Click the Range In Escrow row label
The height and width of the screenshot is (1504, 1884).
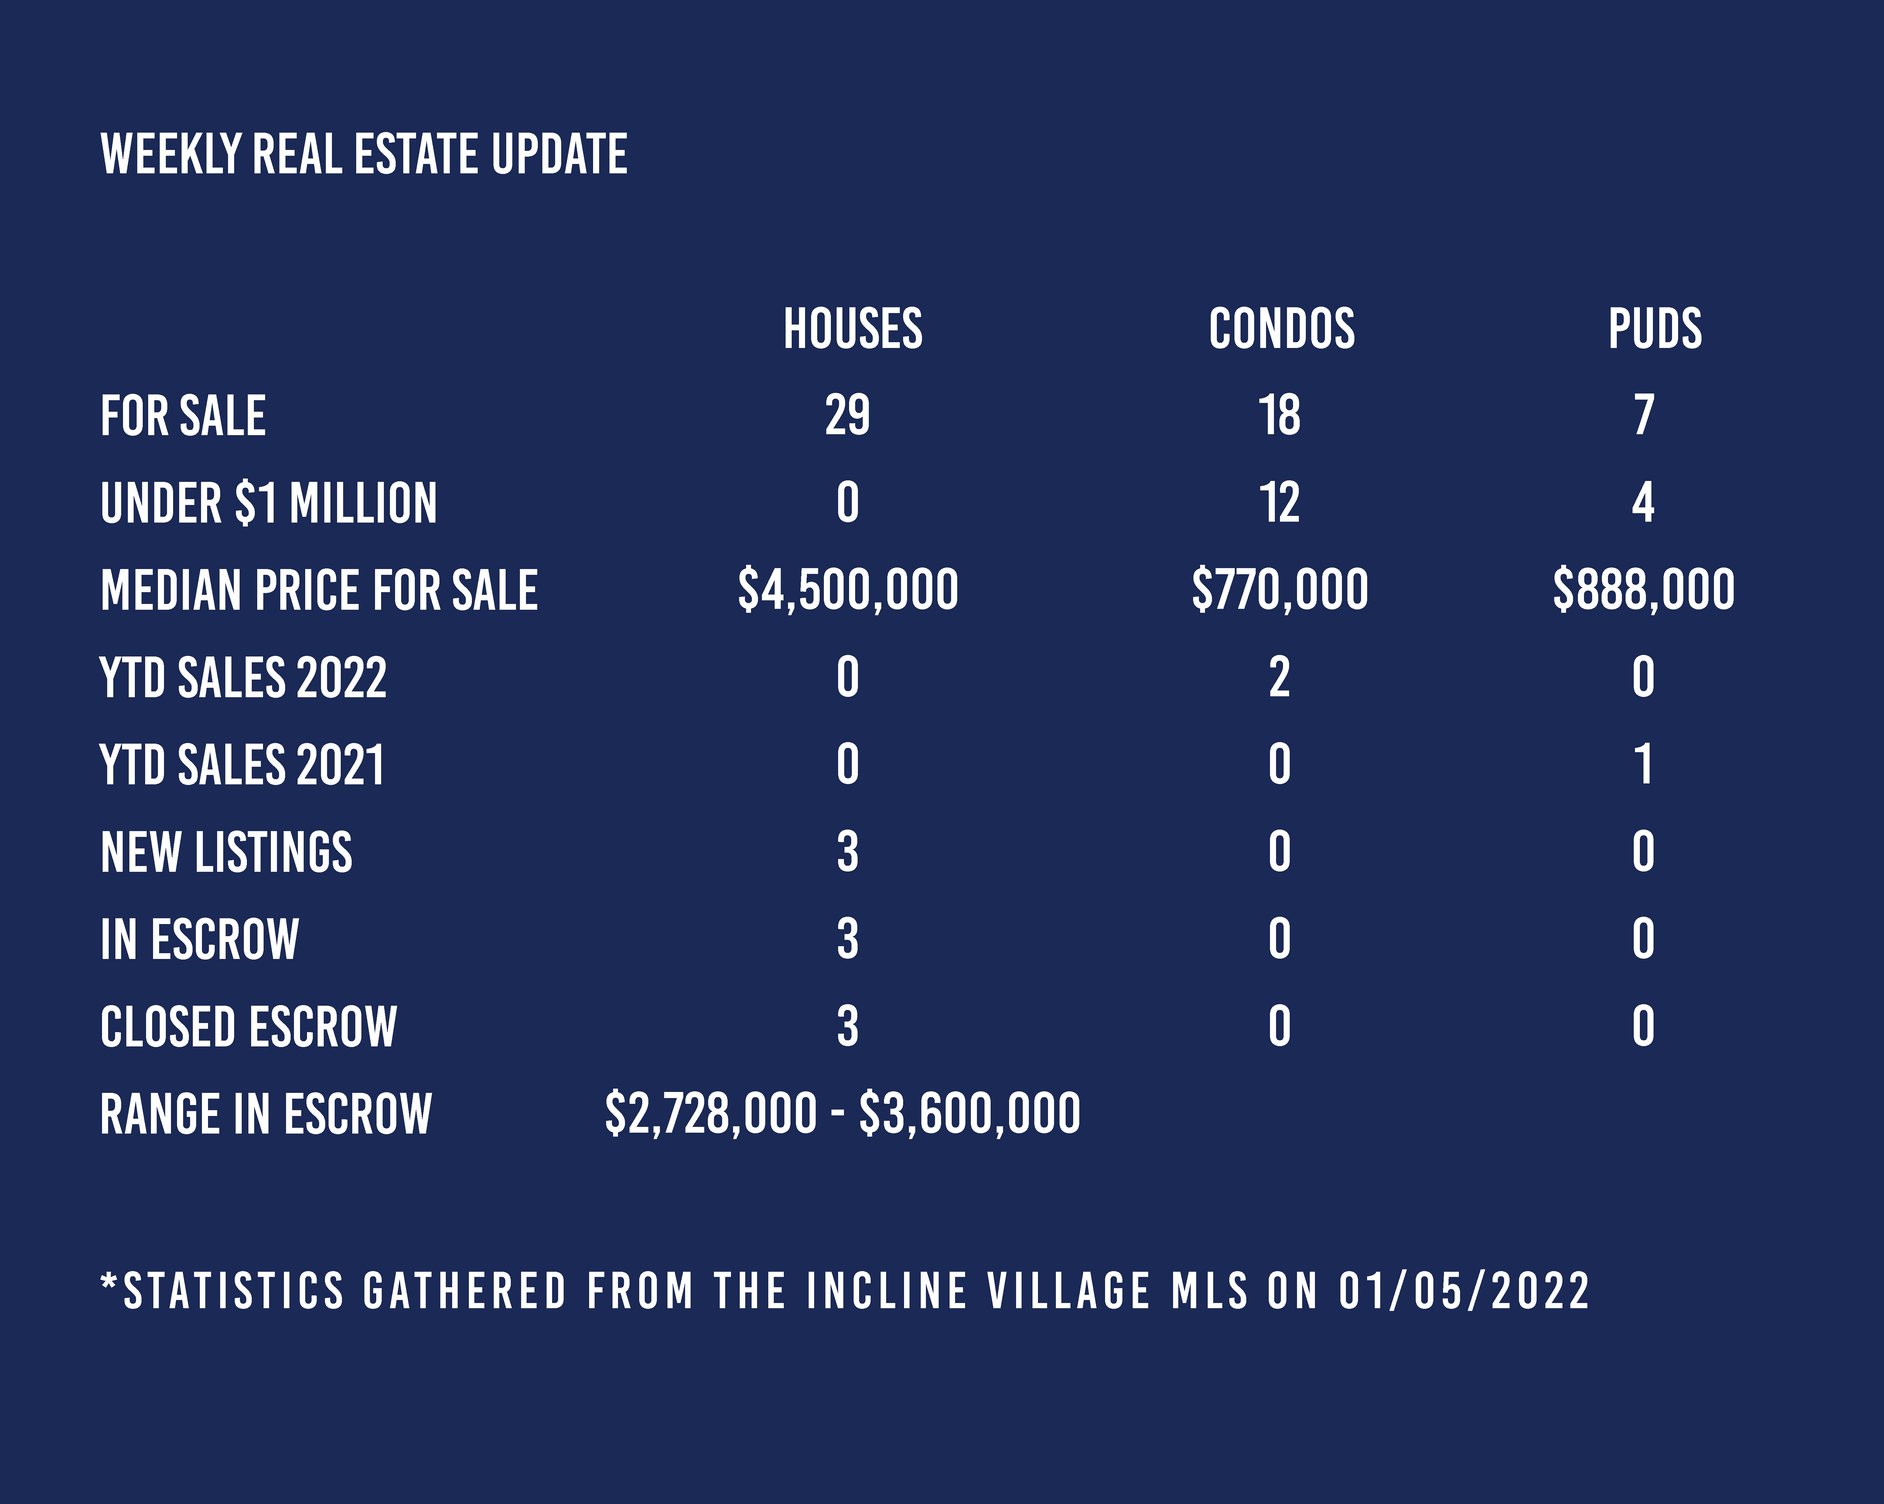click(x=265, y=1114)
